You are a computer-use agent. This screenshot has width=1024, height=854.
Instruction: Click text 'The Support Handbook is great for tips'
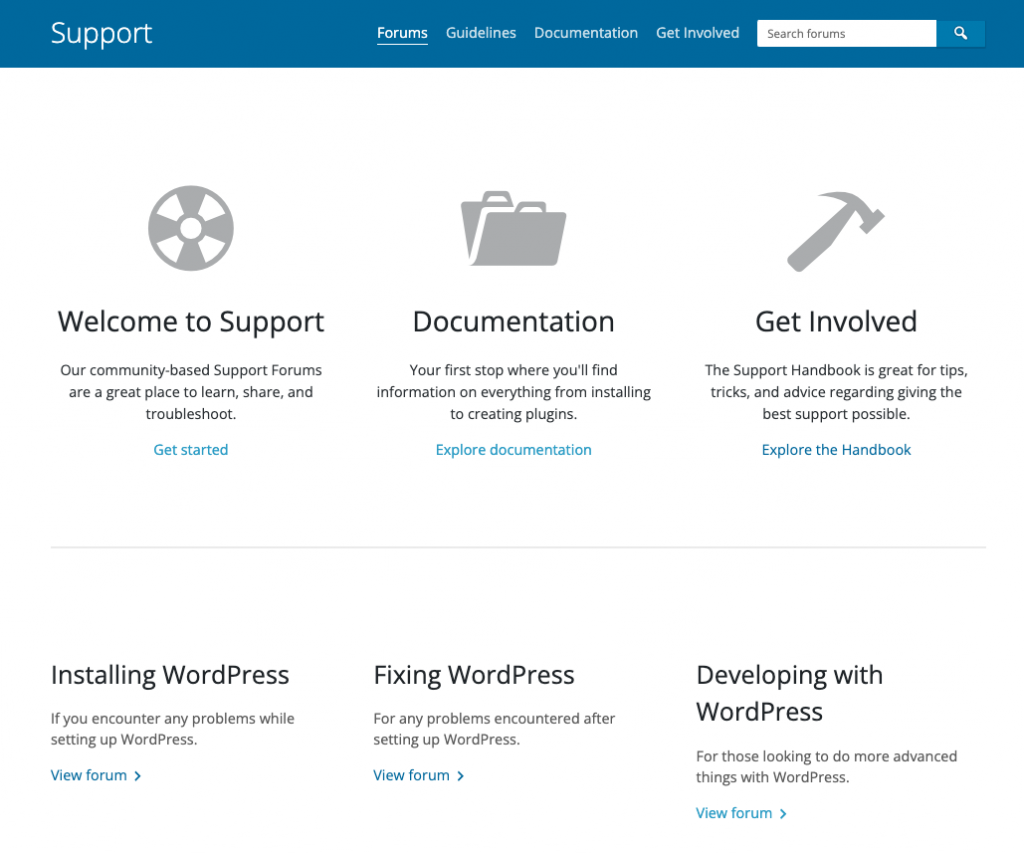click(835, 370)
